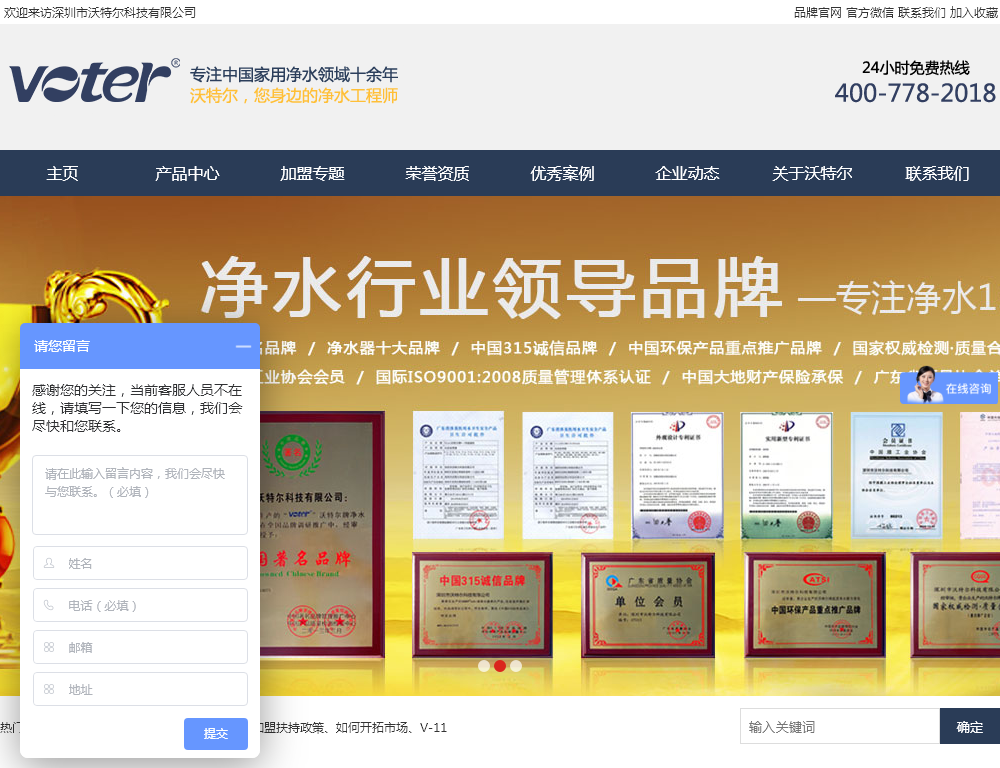Viewport: 1000px width, 768px height.
Task: Click the 中国环保产品重点推广品牌 plaque
Action: 815,605
